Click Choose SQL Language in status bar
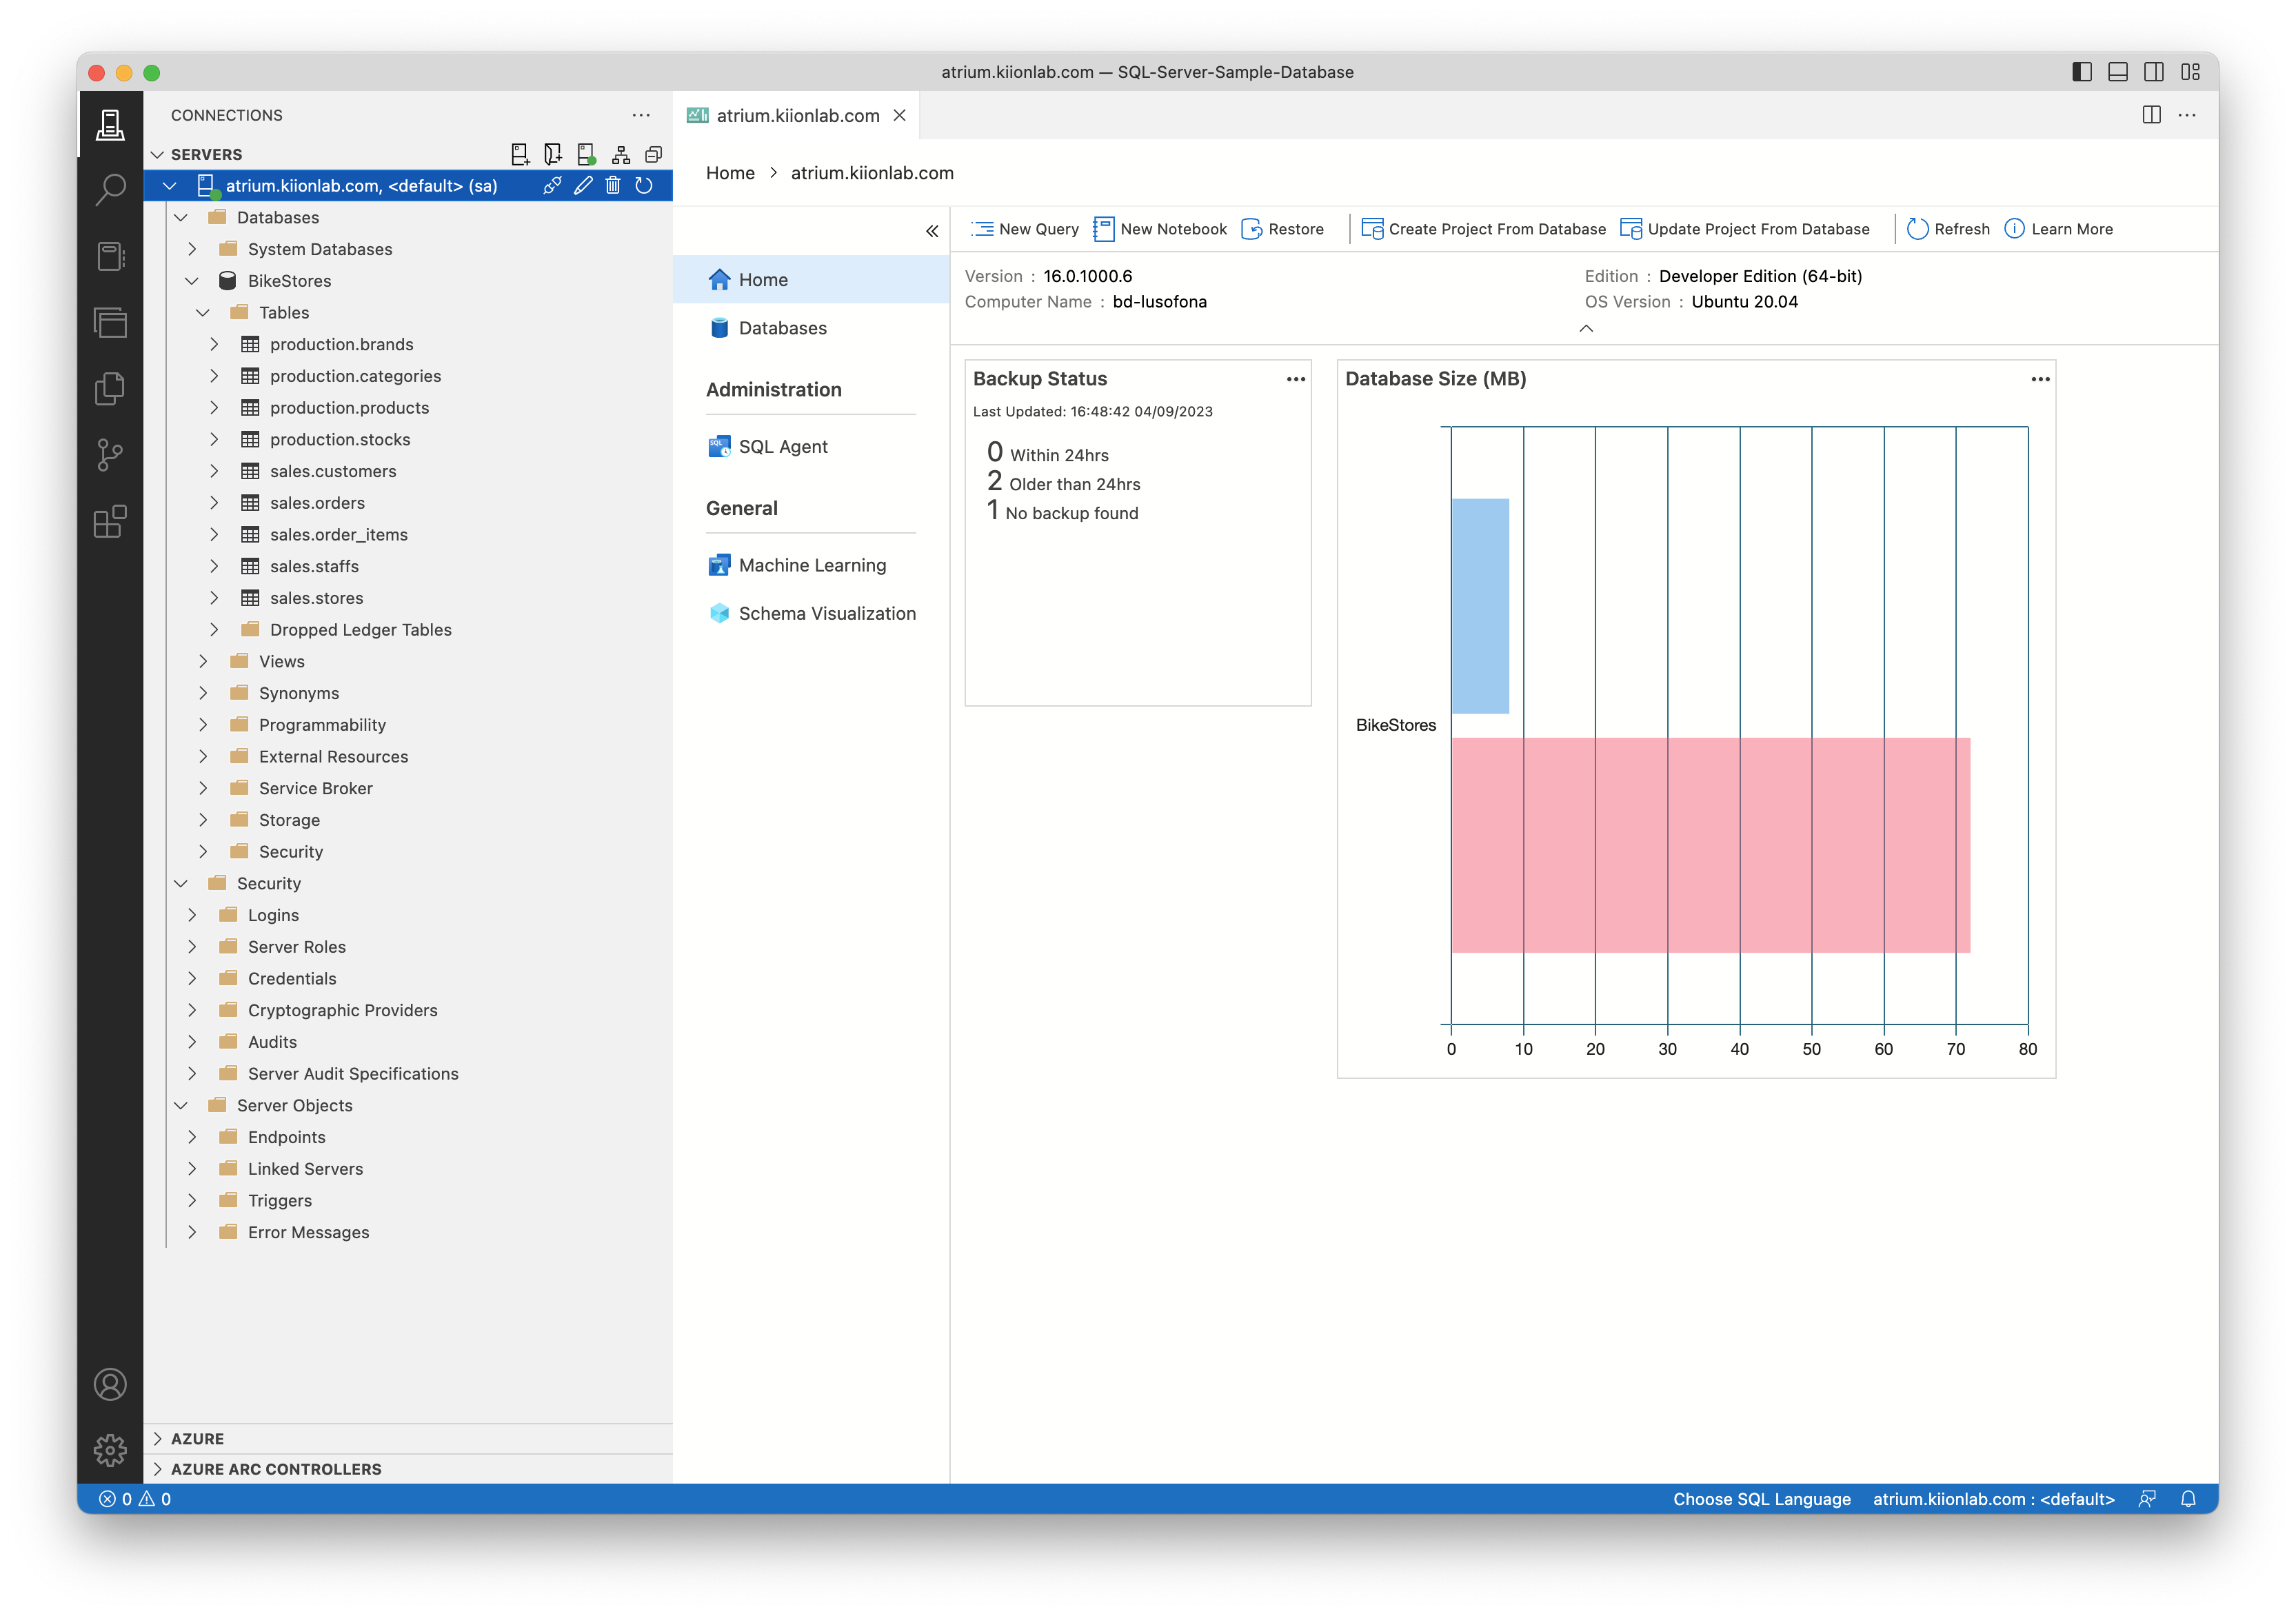This screenshot has height=1616, width=2296. 1762,1498
